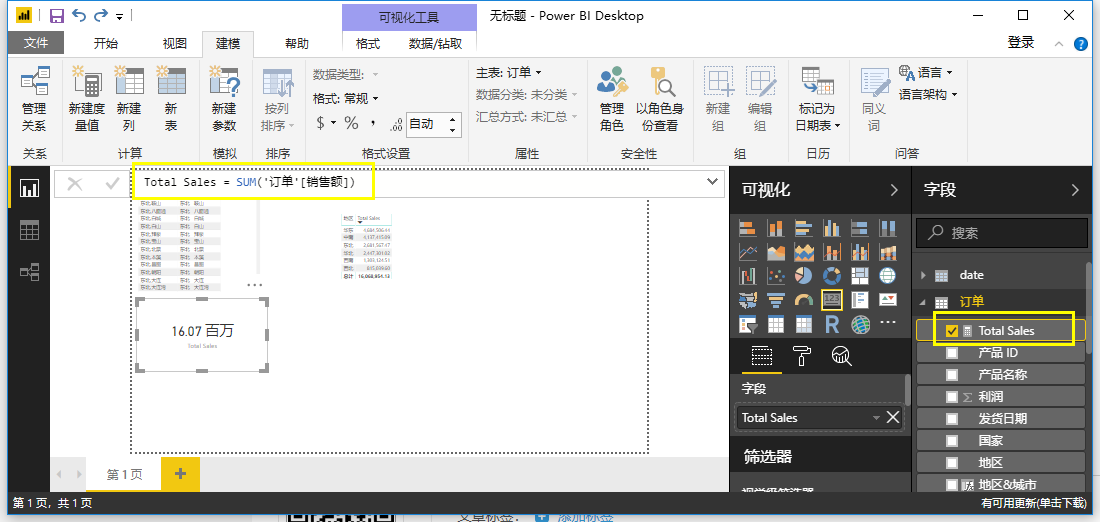The image size is (1100, 522).
Task: Check the 产品名称 field
Action: click(x=952, y=375)
